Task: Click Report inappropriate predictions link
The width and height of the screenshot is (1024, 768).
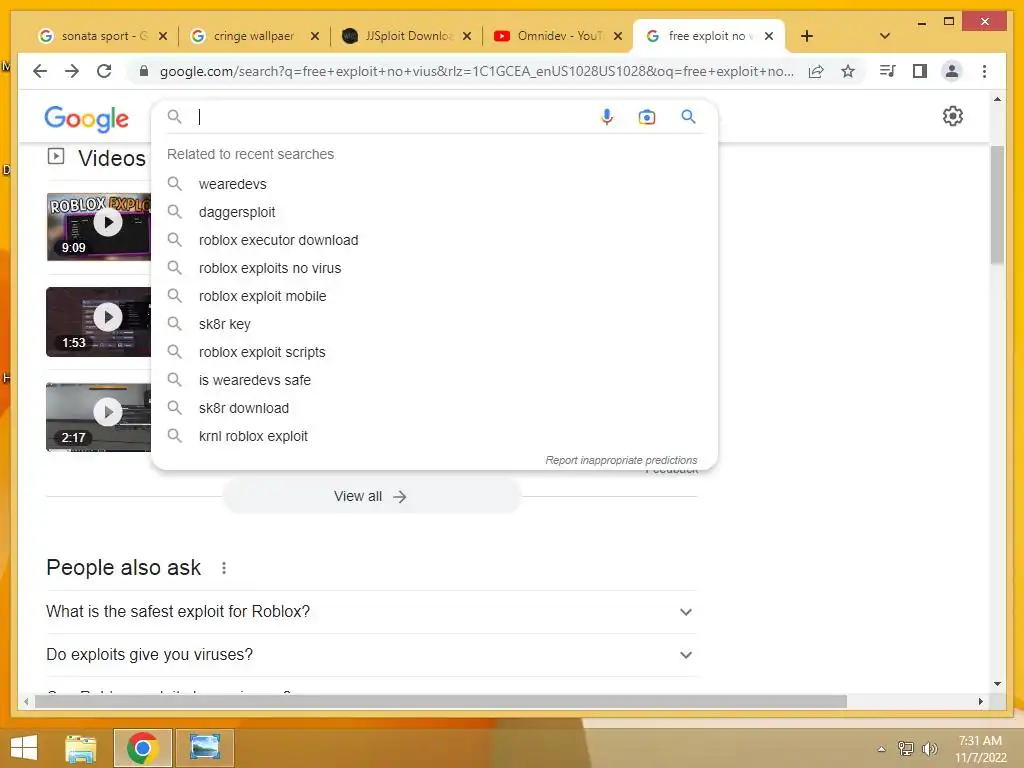Action: (621, 460)
